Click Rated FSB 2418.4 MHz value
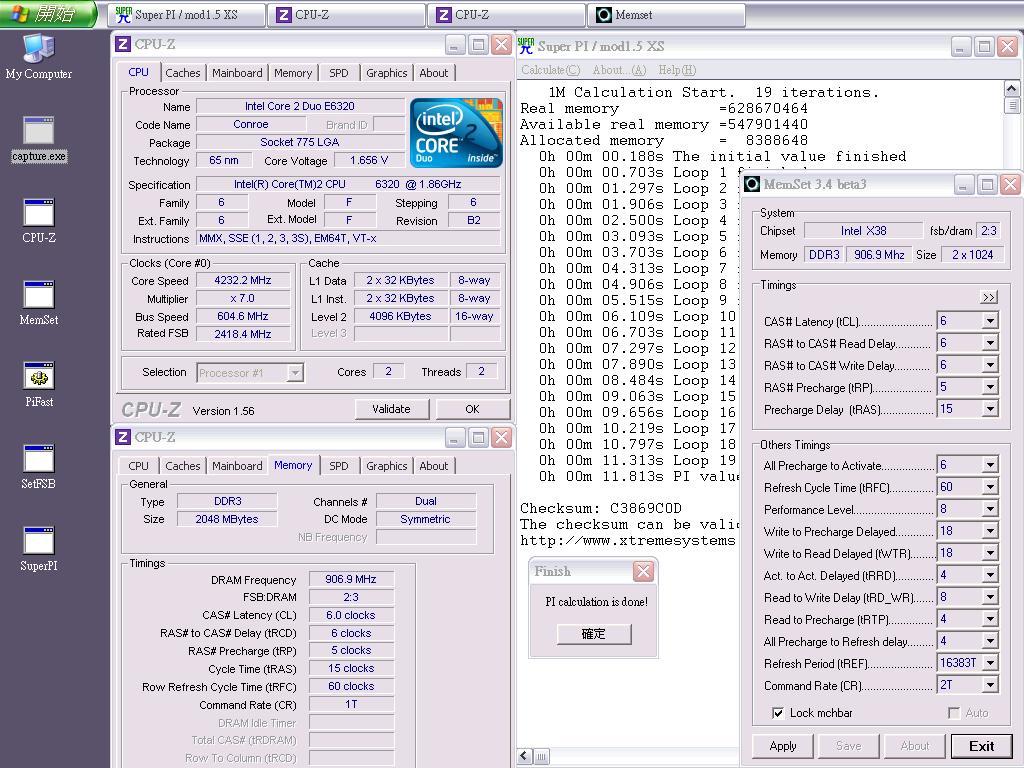The width and height of the screenshot is (1024, 768). tap(243, 334)
